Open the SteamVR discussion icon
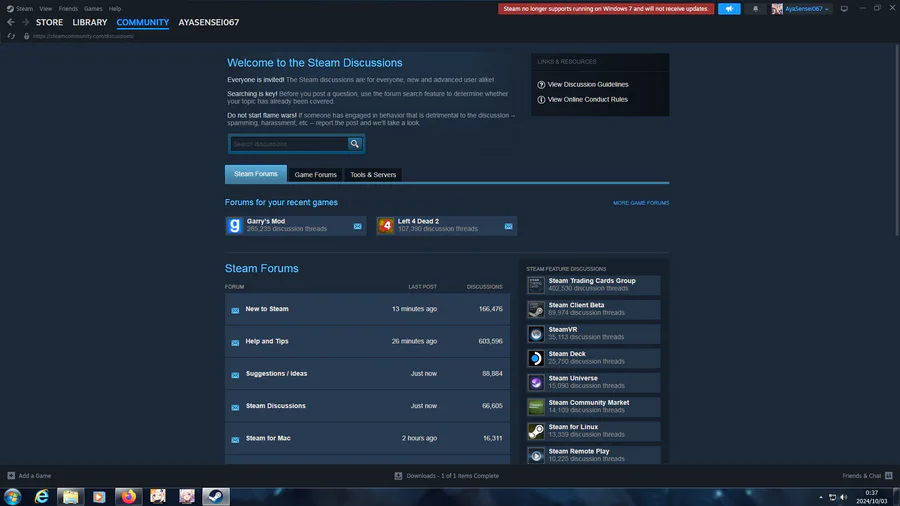900x506 pixels. coord(536,334)
